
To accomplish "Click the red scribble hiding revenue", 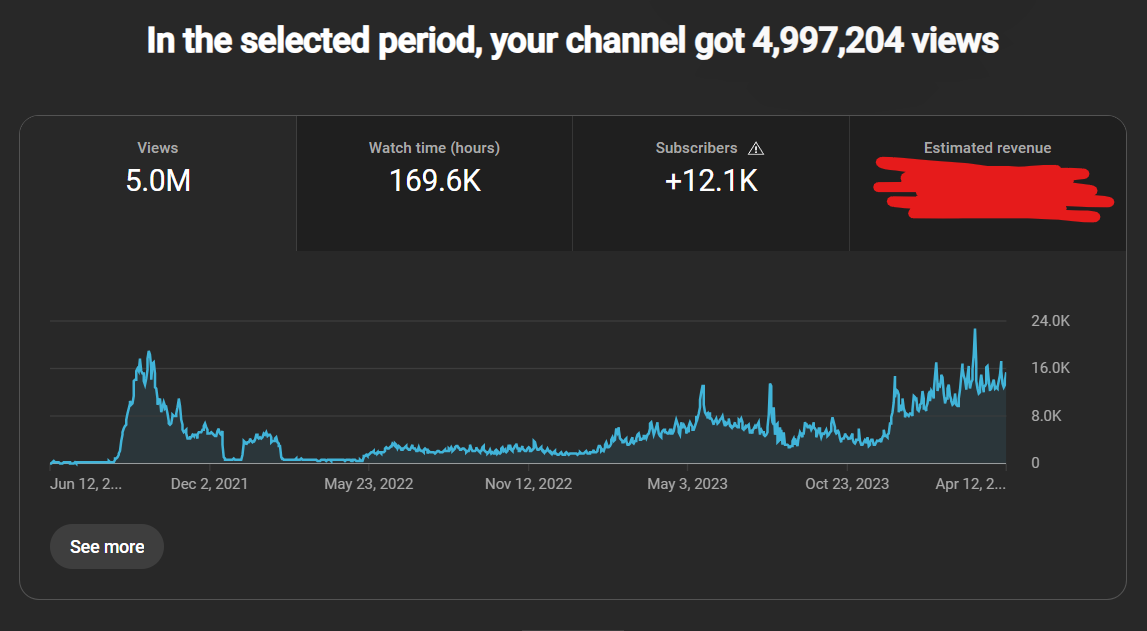I will (990, 188).
